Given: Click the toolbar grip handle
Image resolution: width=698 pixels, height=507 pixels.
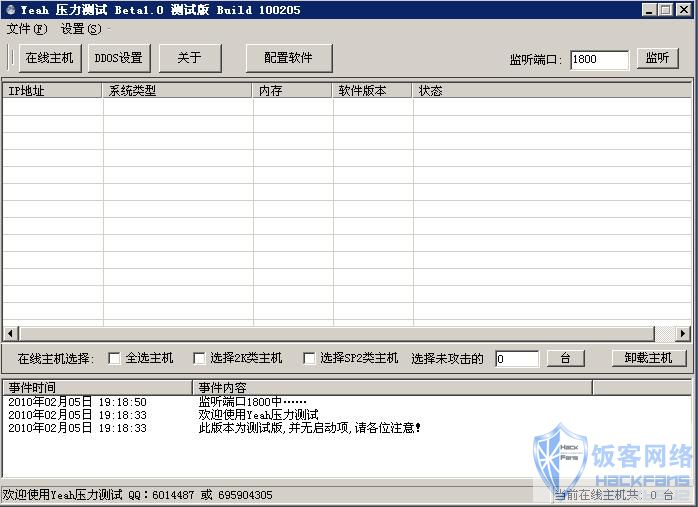Looking at the screenshot, I should (11, 58).
